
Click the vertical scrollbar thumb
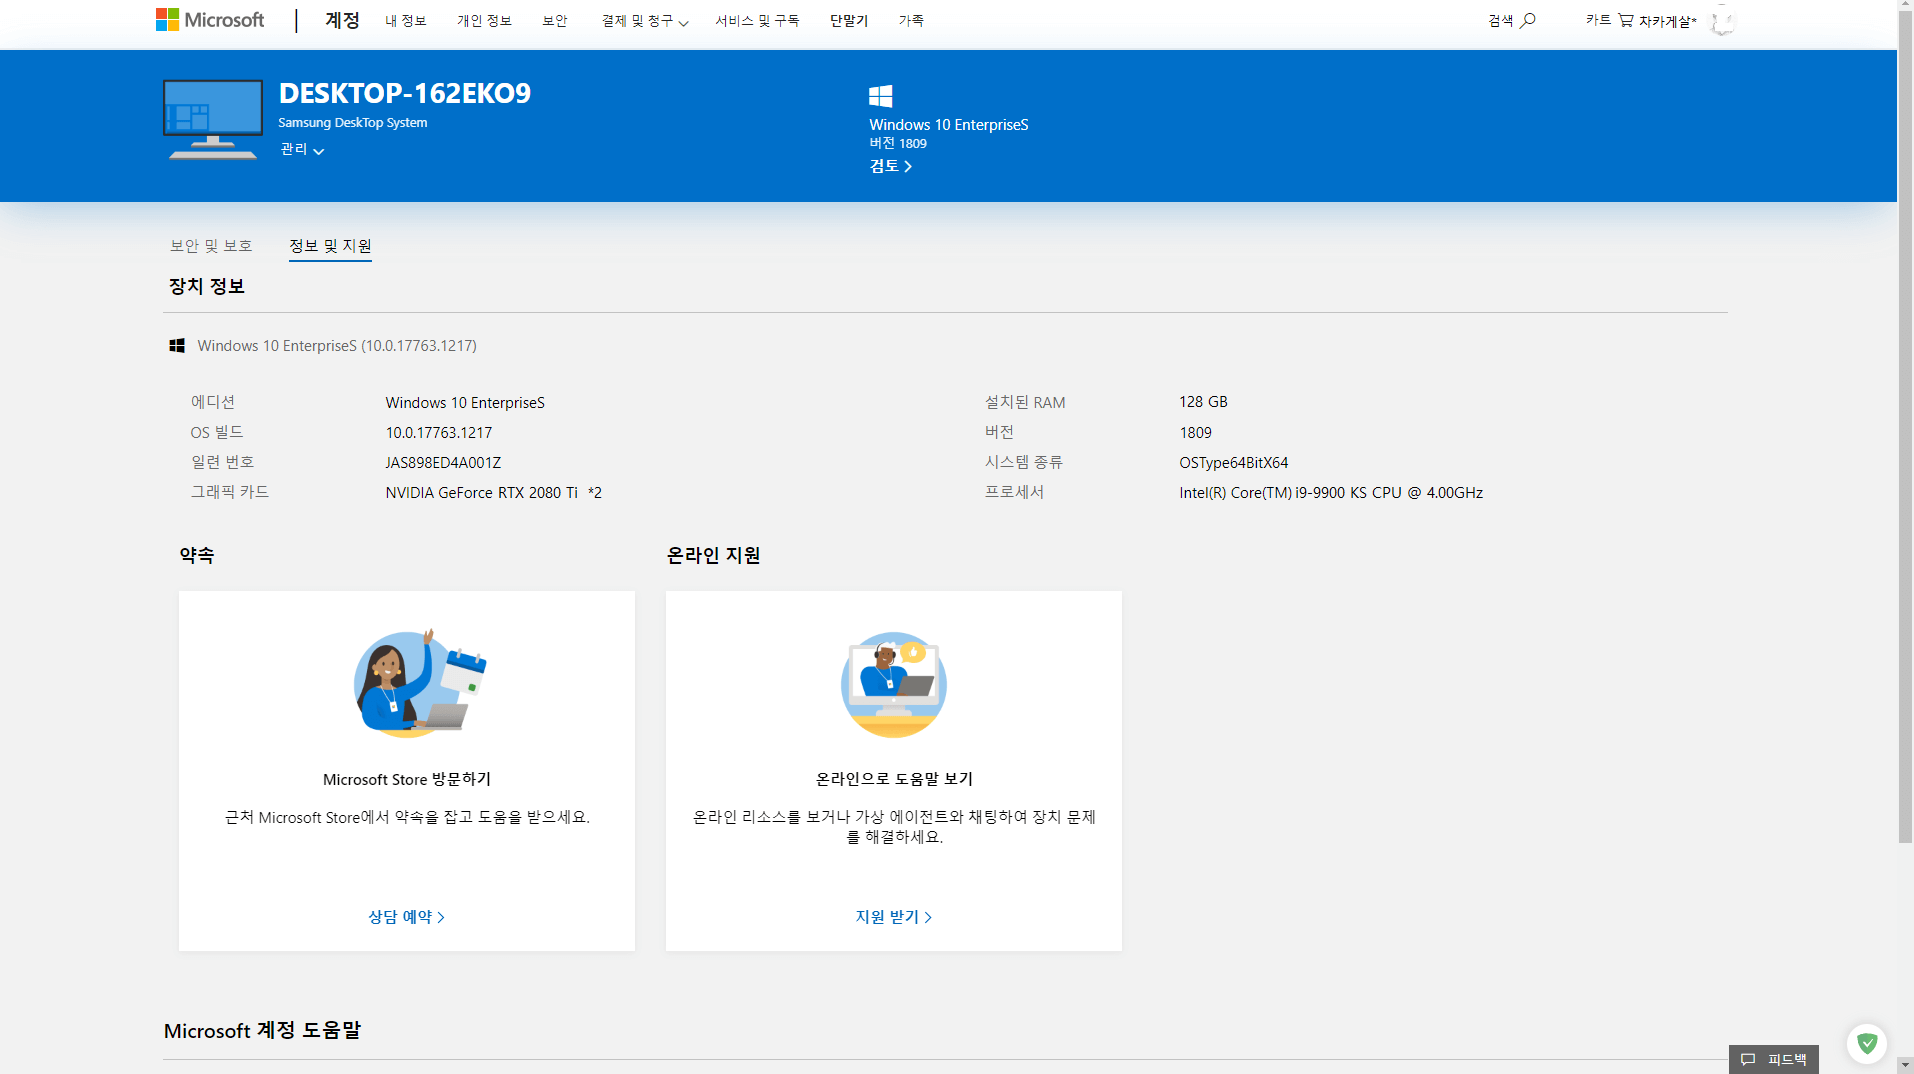pos(1905,428)
